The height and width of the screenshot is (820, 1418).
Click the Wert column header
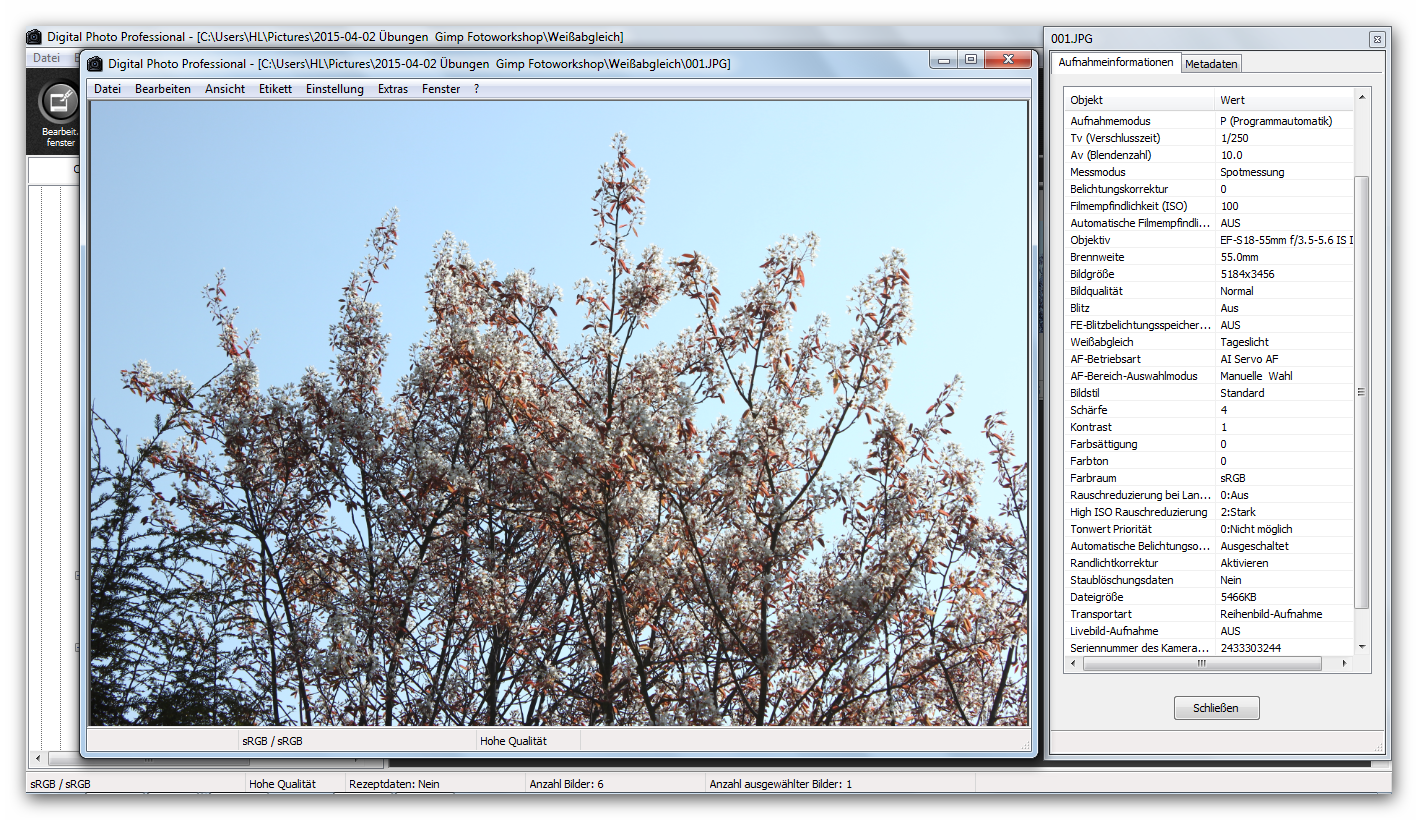(1284, 100)
